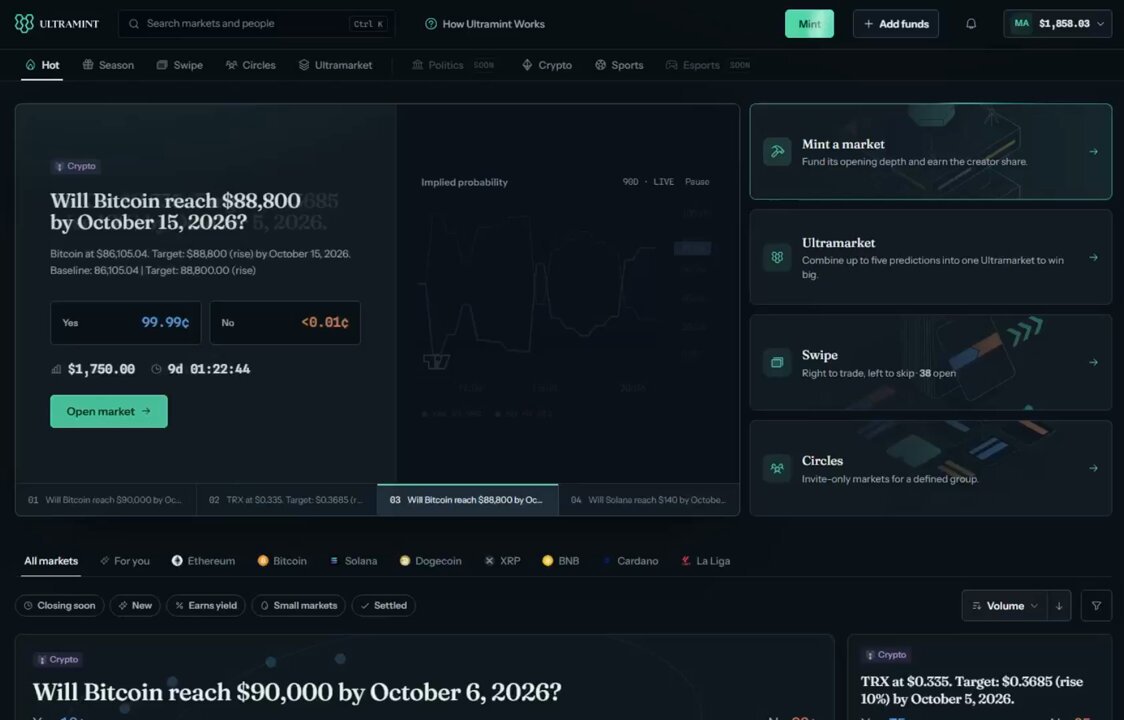Click the Add funds button
Image resolution: width=1124 pixels, height=720 pixels.
896,24
